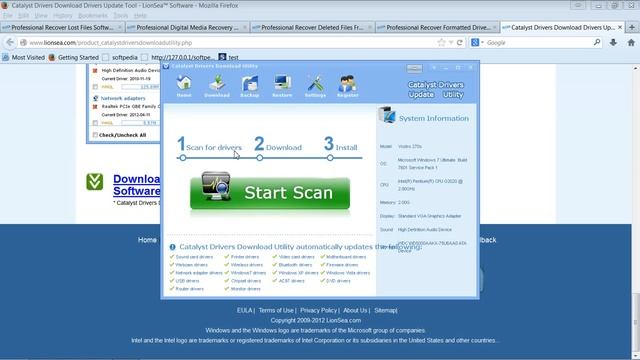
Task: Switch to Professional Digital Media Recovery tab
Action: tap(187, 27)
